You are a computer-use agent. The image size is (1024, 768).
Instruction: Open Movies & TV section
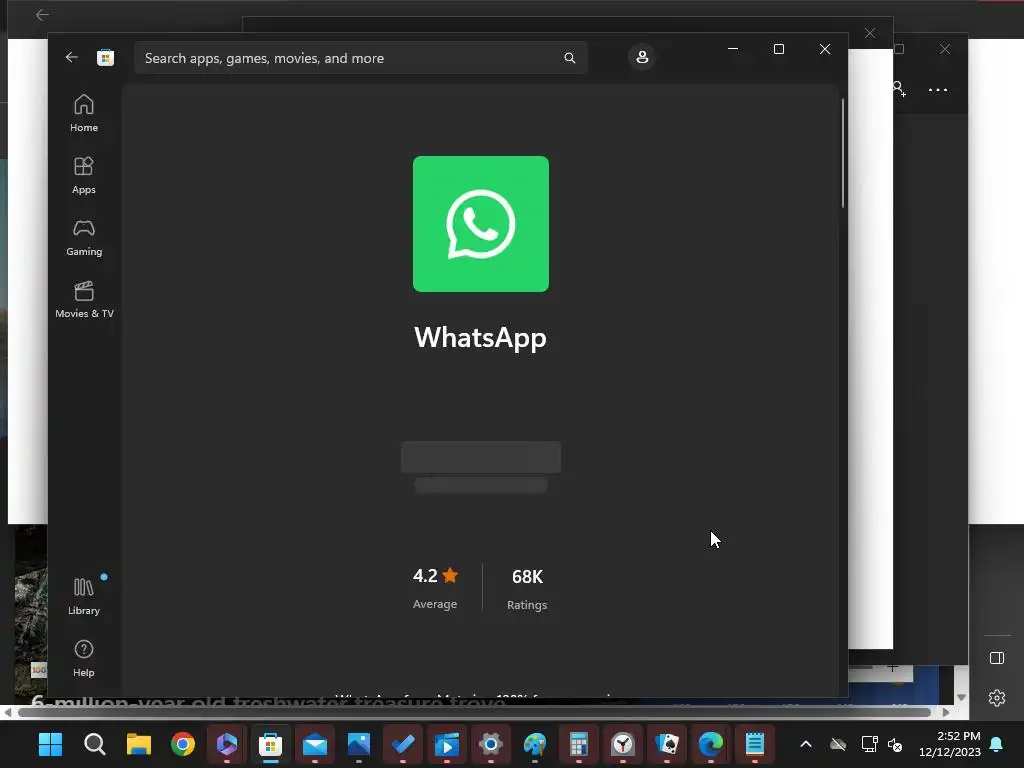84,300
